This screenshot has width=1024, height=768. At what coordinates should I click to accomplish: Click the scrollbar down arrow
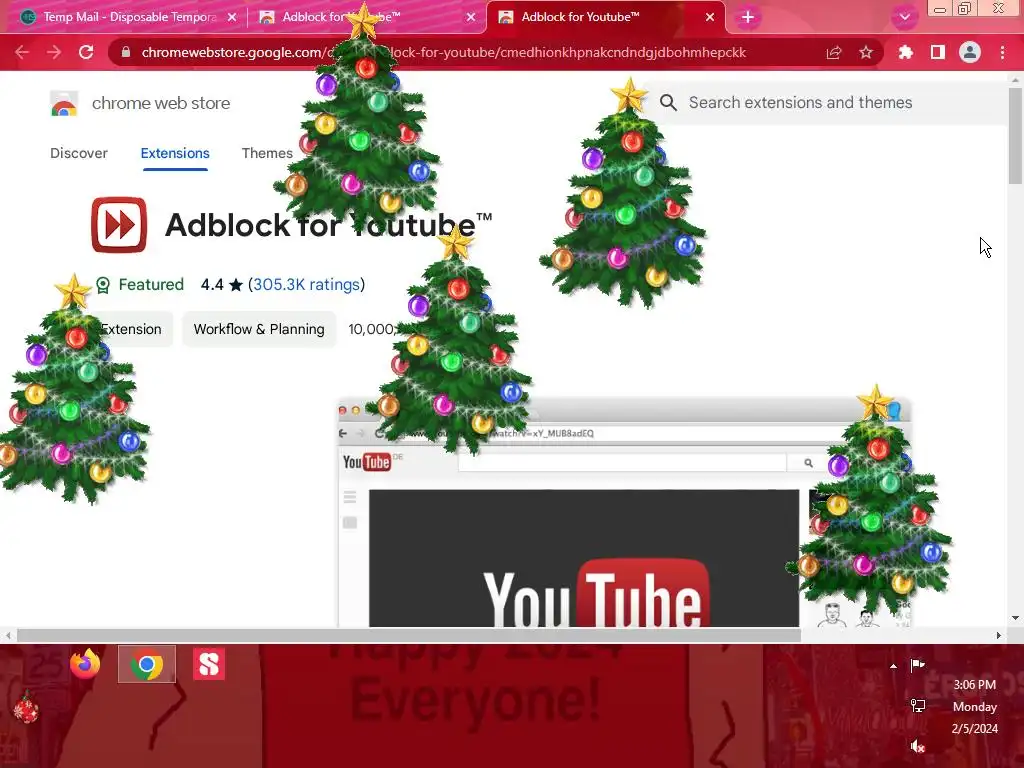click(x=1015, y=618)
